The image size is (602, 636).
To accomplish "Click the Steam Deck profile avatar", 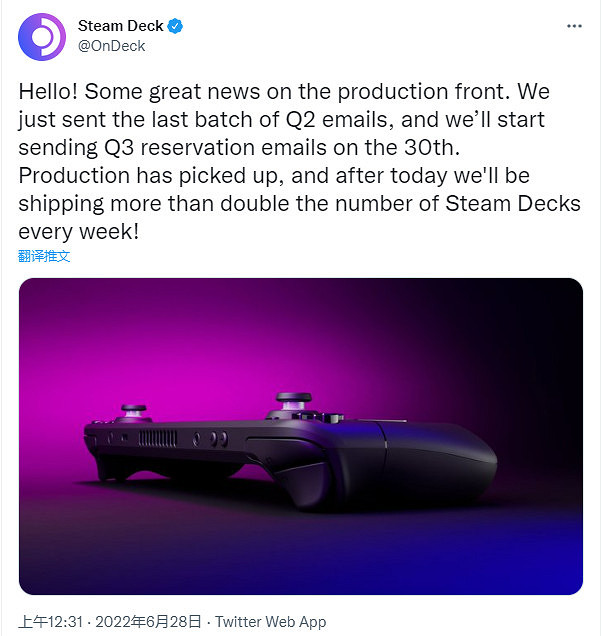I will coord(40,36).
